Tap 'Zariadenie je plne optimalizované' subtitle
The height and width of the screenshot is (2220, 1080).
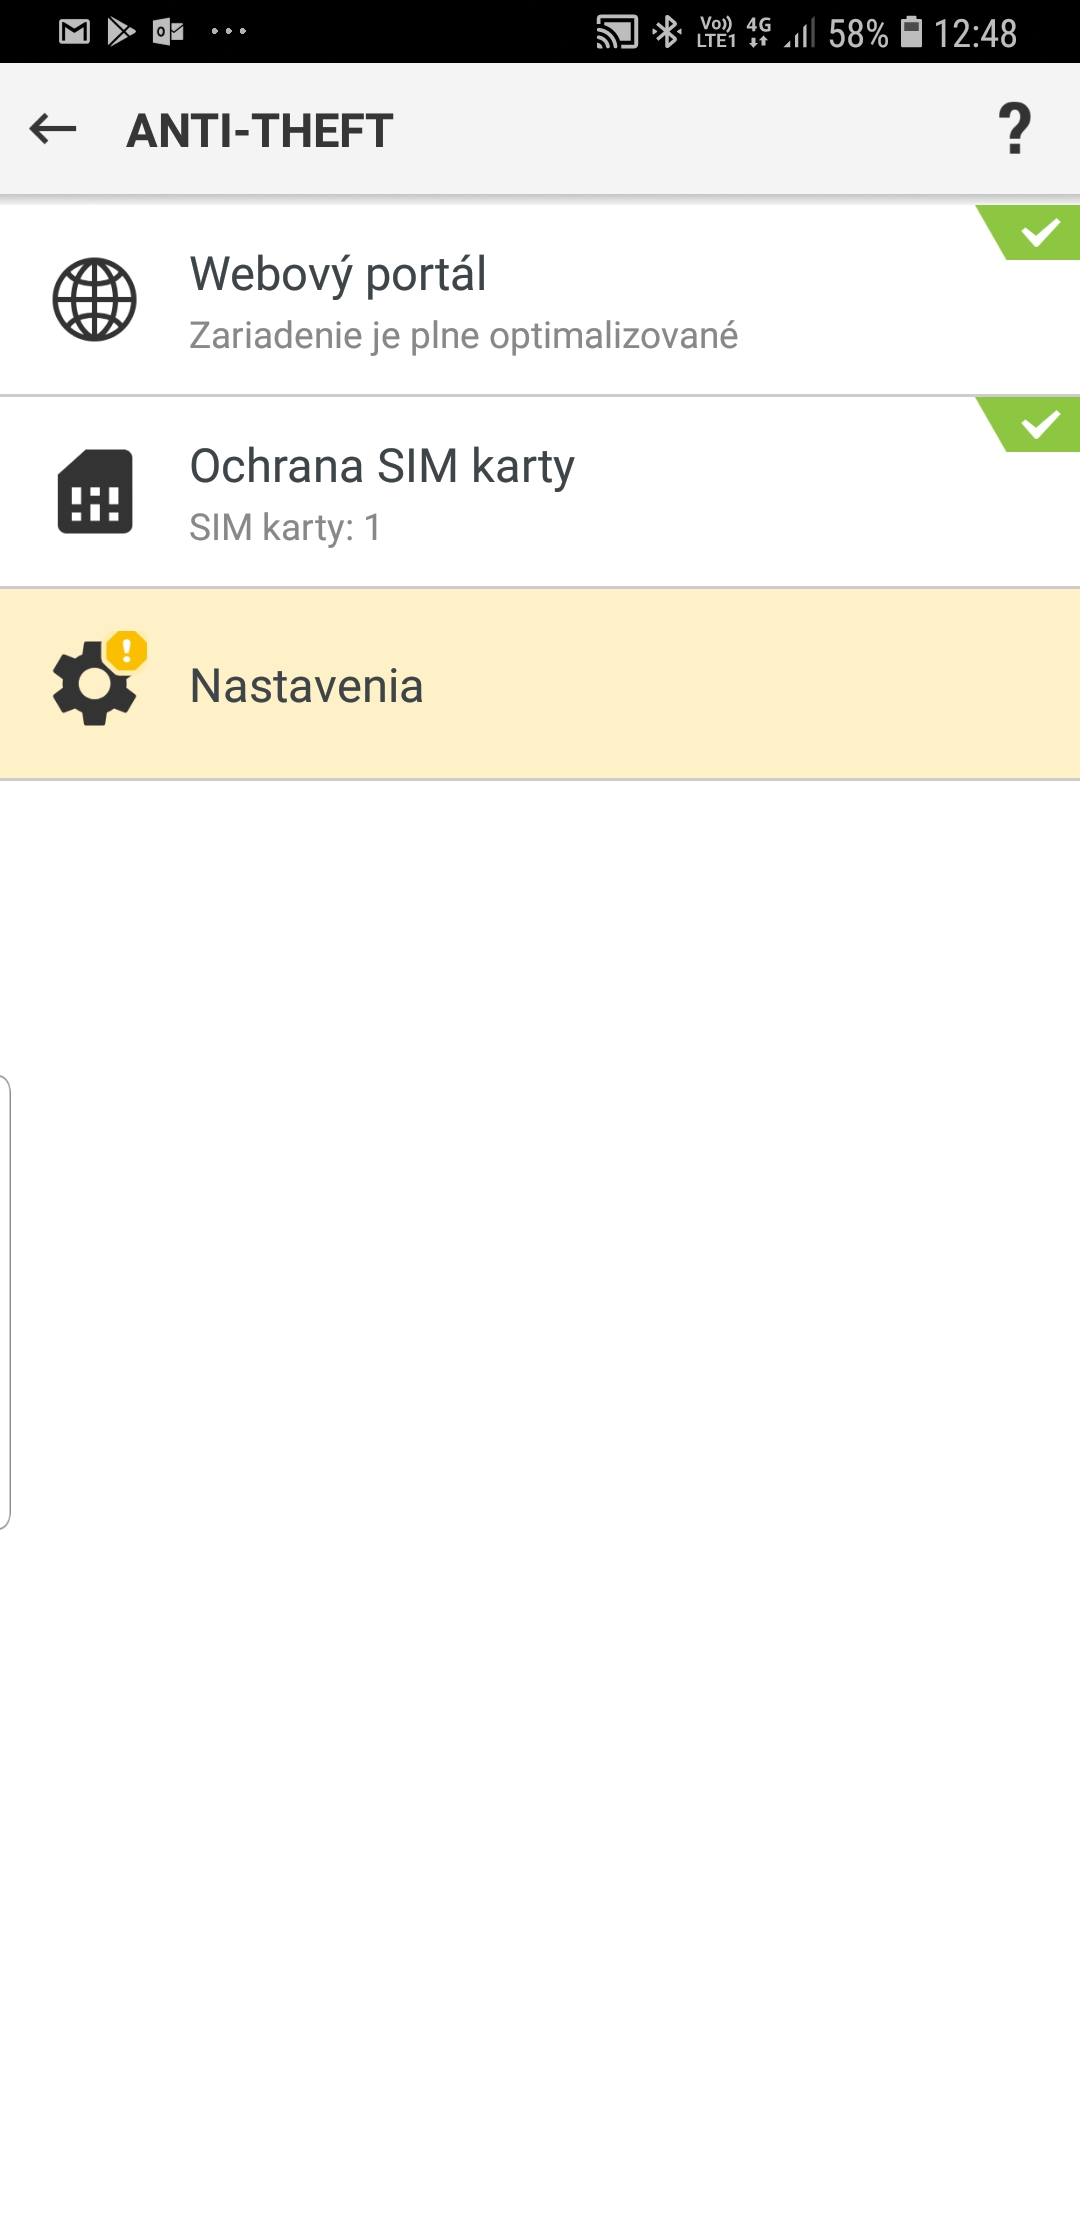click(464, 336)
